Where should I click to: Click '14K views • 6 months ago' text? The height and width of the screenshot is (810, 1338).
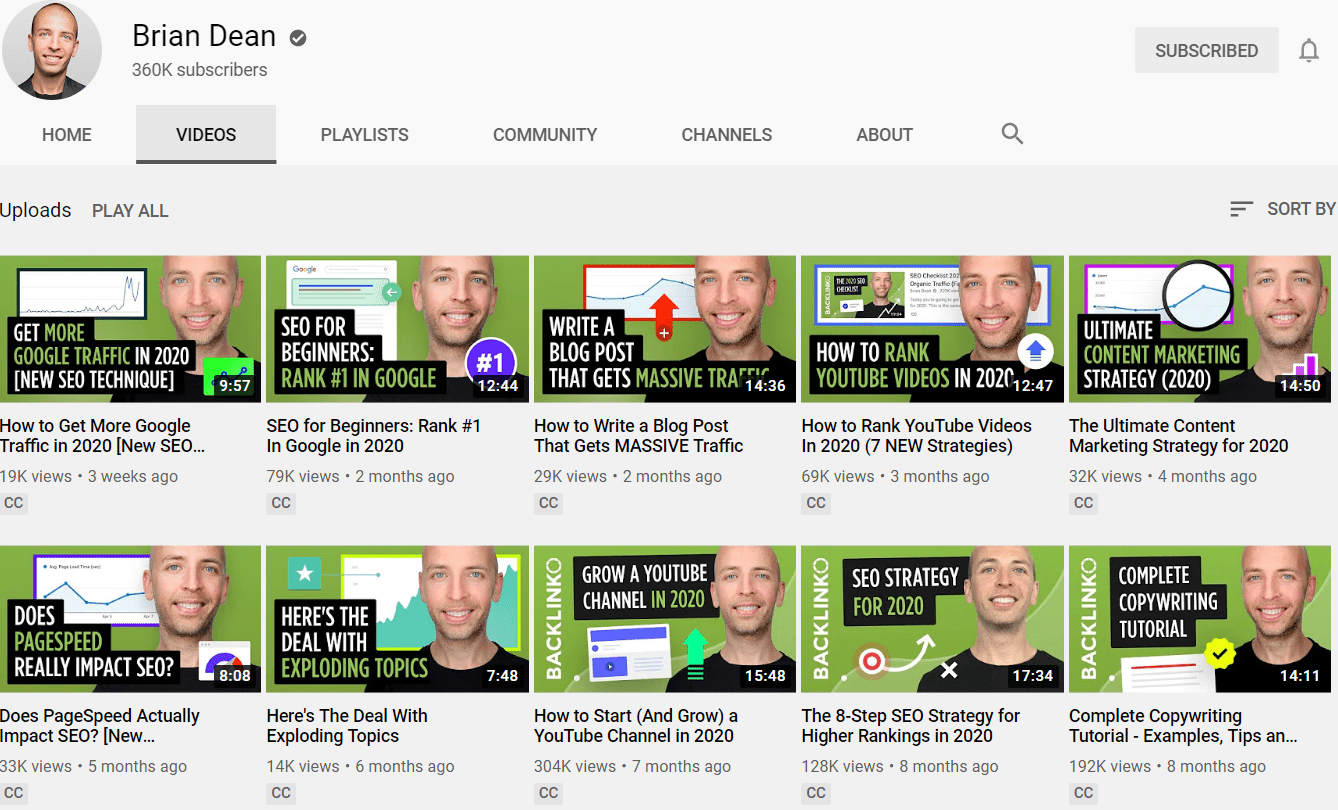coord(360,767)
